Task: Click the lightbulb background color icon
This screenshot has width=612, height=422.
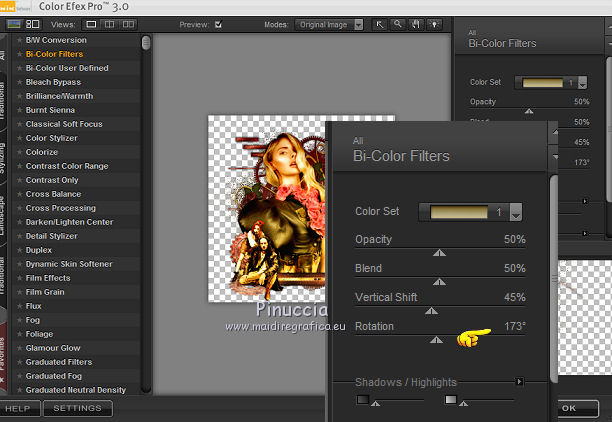Action: 435,22
